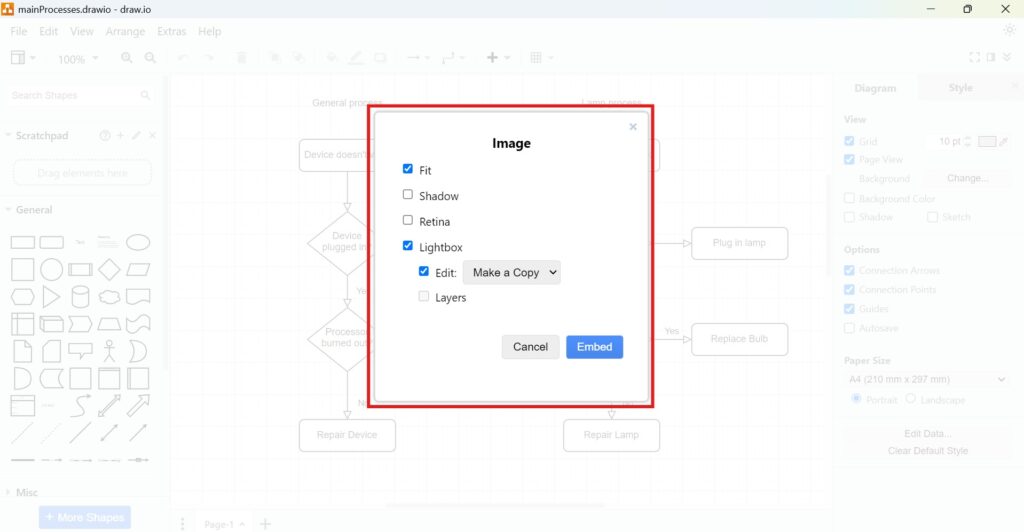This screenshot has width=1024, height=532.
Task: Switch to the Style tab
Action: pos(960,88)
